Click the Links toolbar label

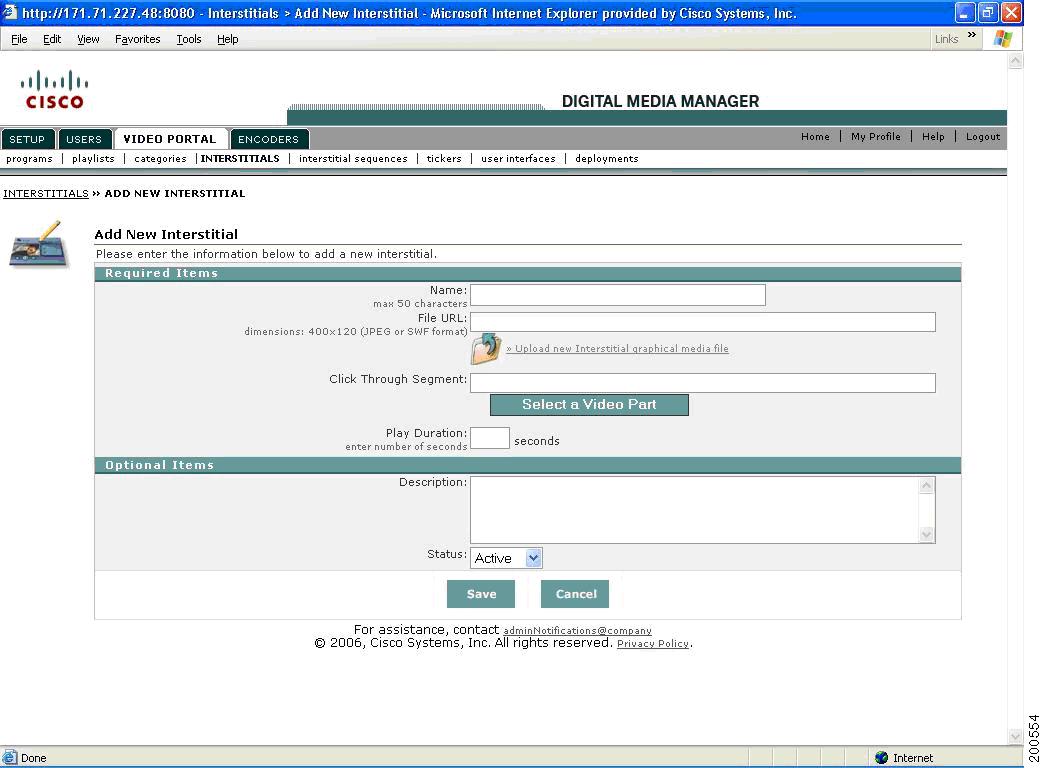946,39
